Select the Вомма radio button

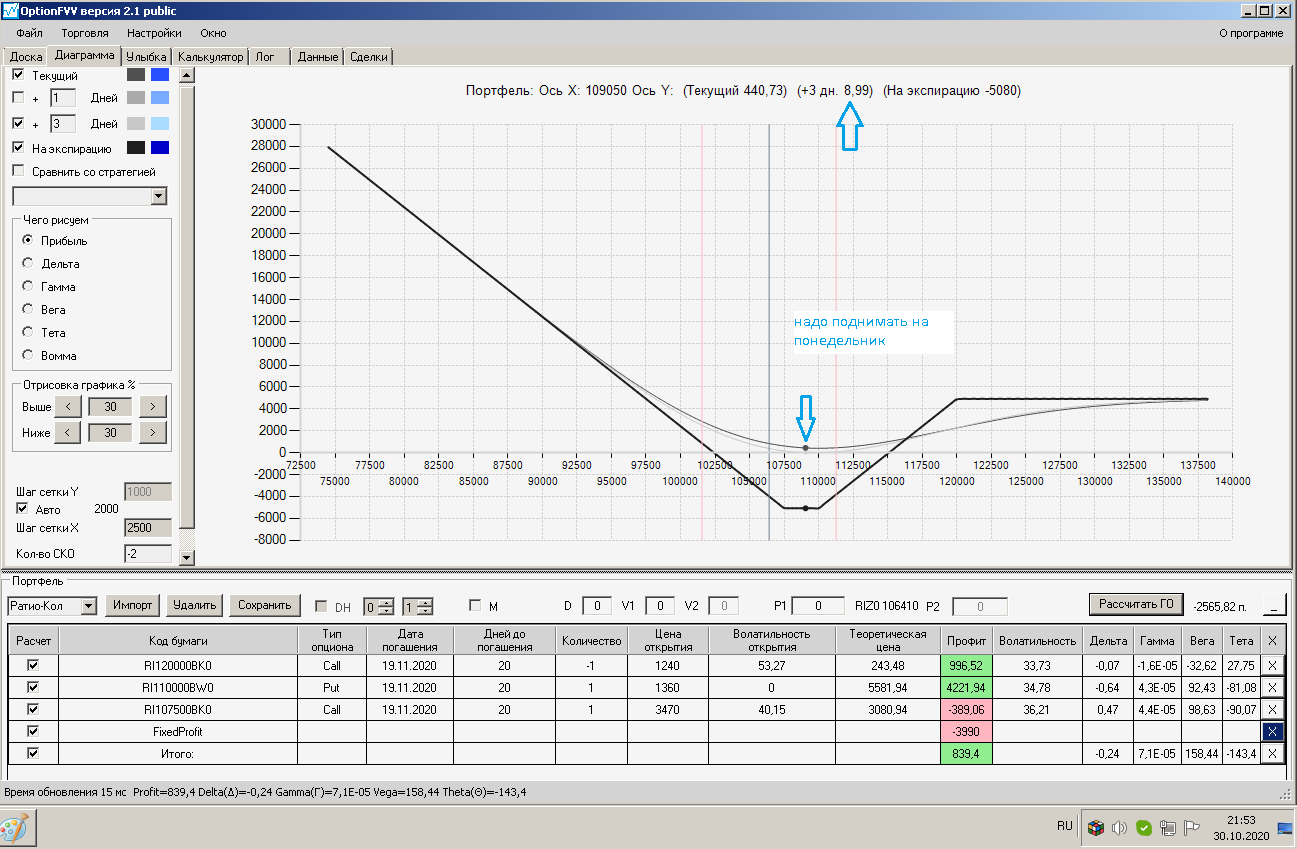tap(28, 356)
